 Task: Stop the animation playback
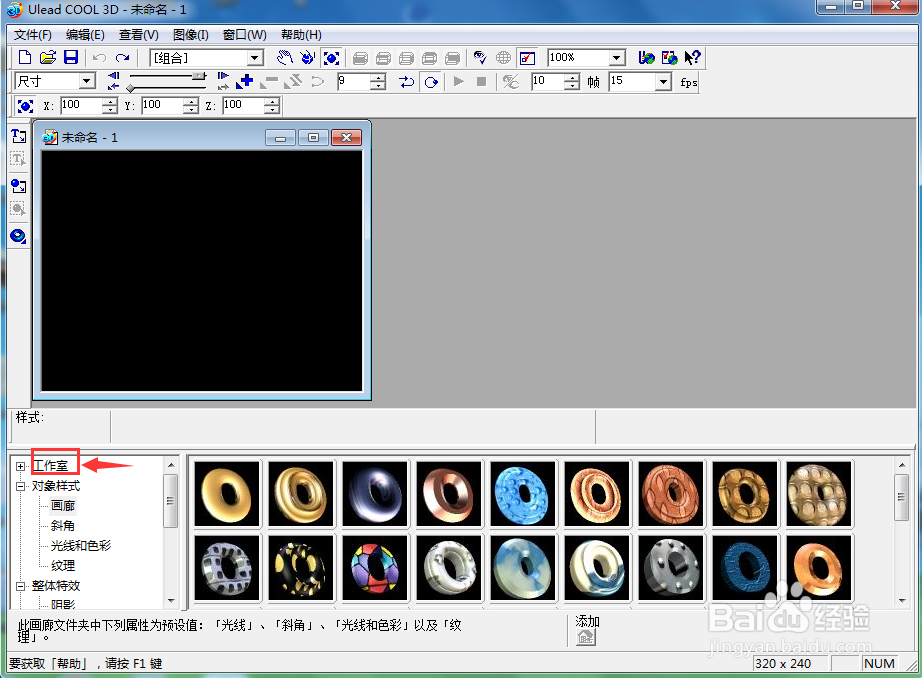tap(481, 81)
